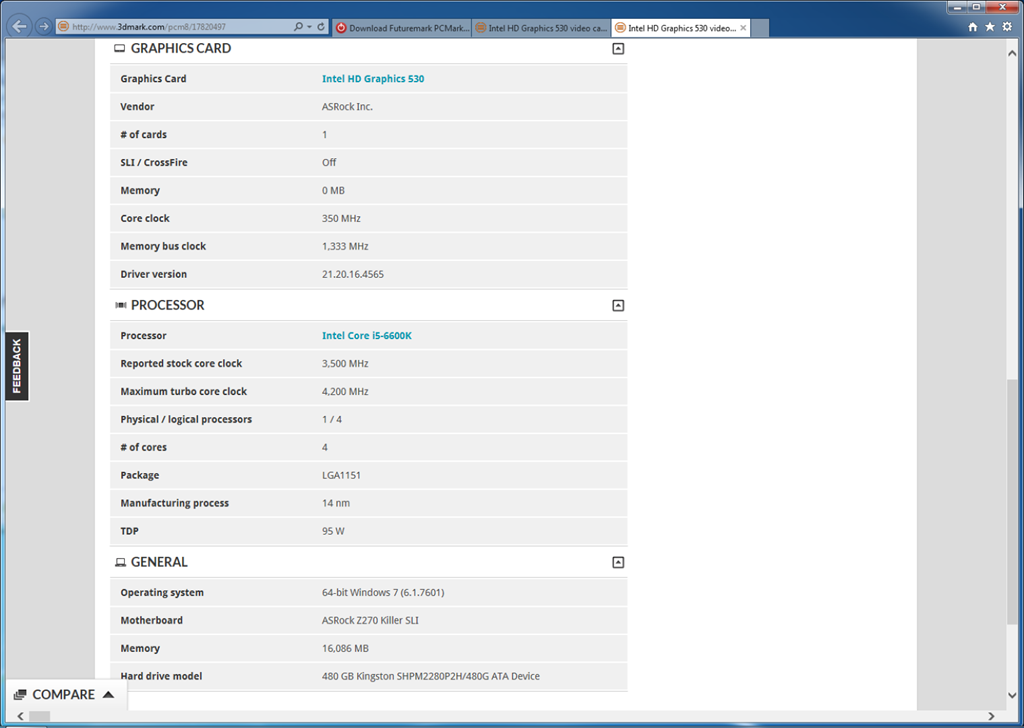1024x728 pixels.
Task: Select maximum turbo clock 4,200 MHz
Action: 345,392
